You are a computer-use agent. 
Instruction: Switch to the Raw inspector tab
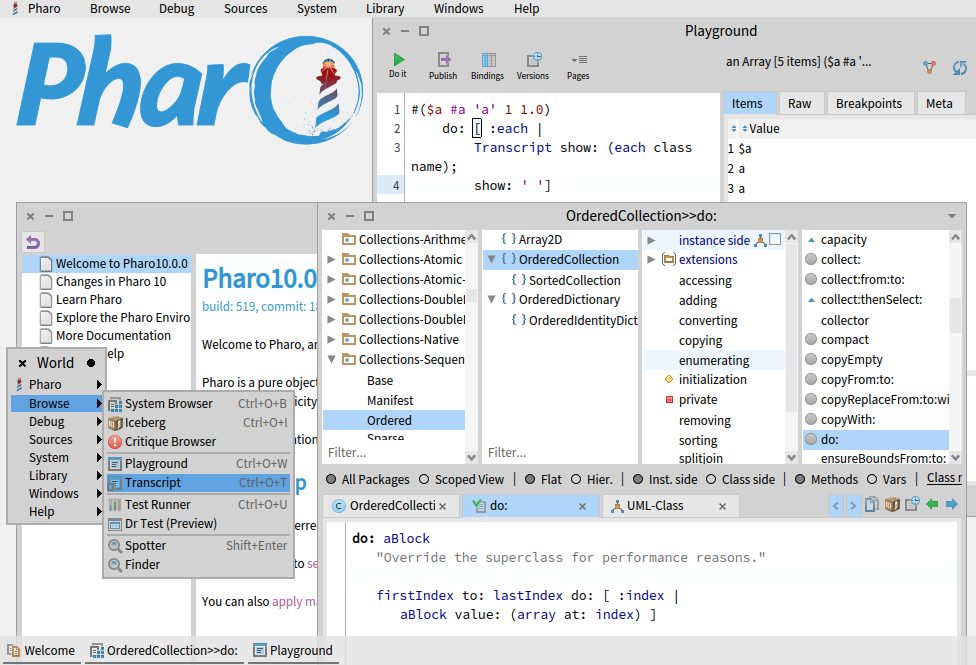[x=799, y=103]
